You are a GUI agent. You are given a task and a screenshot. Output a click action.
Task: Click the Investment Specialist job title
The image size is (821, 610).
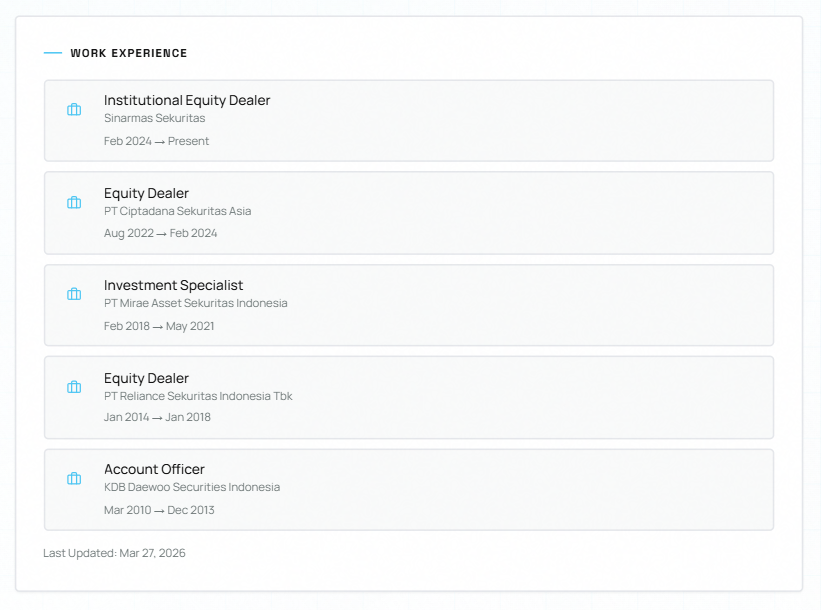click(173, 285)
